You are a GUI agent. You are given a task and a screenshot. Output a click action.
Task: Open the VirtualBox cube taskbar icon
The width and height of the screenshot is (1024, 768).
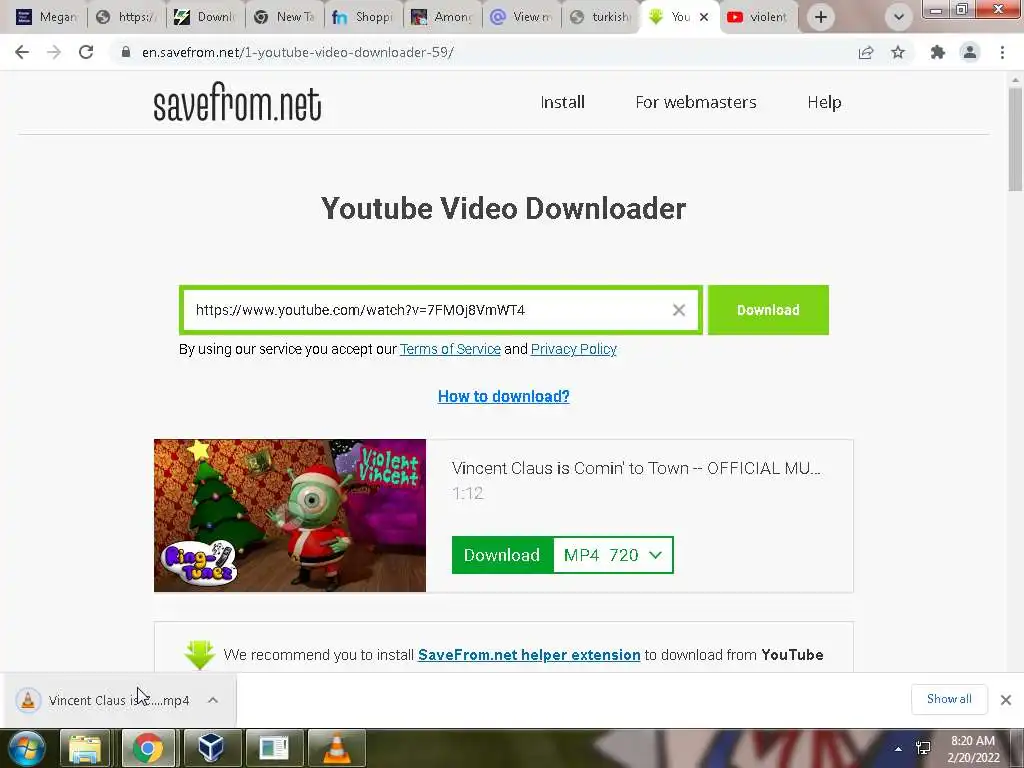coord(211,748)
